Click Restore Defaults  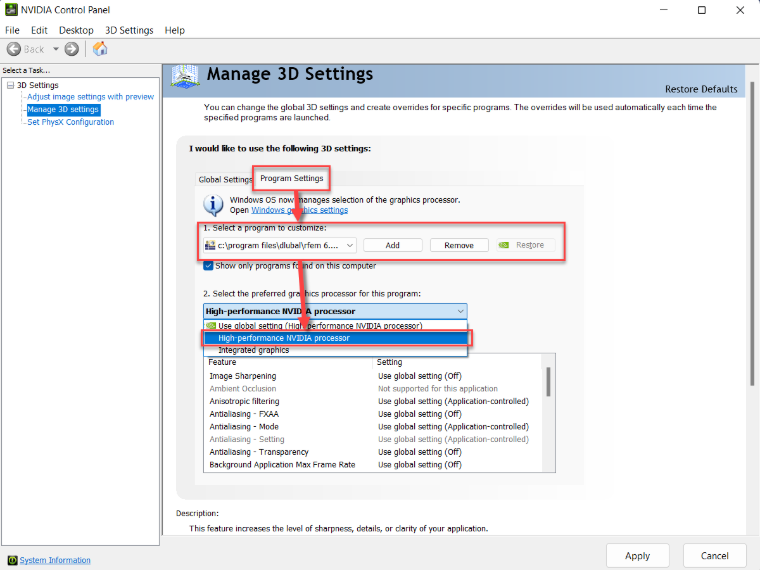[701, 89]
